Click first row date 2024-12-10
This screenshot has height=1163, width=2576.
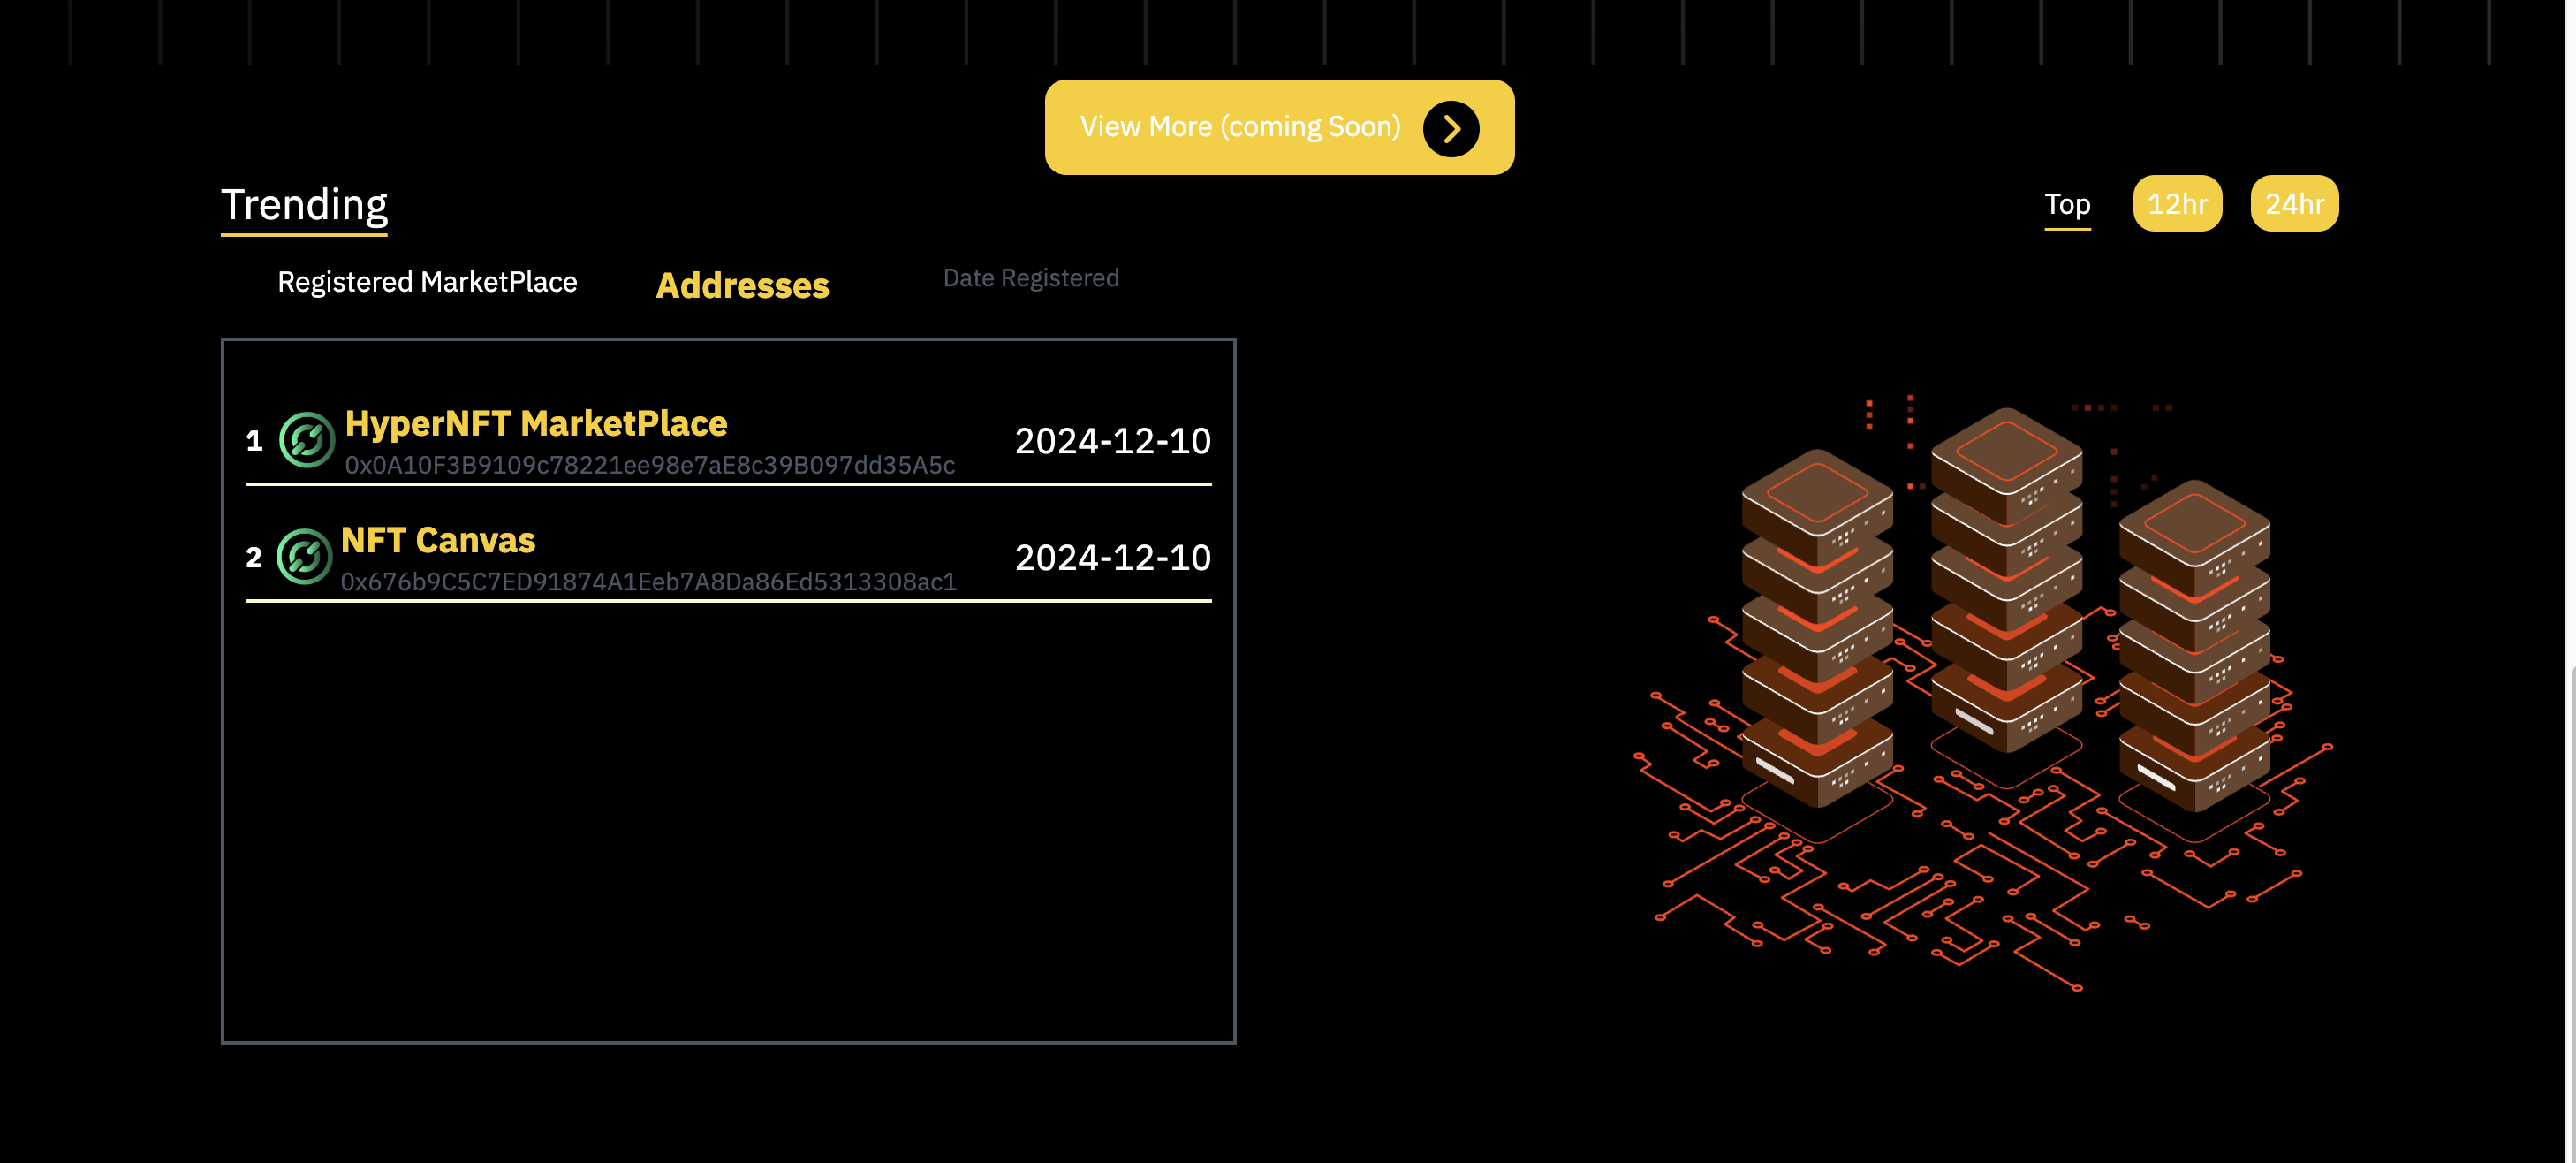1112,441
